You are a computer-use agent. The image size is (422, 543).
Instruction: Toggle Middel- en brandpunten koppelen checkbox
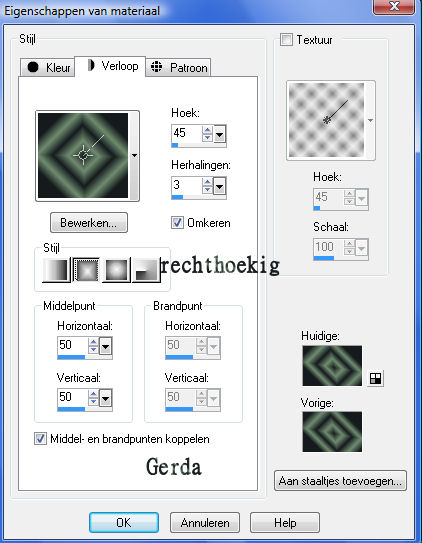tap(40, 439)
